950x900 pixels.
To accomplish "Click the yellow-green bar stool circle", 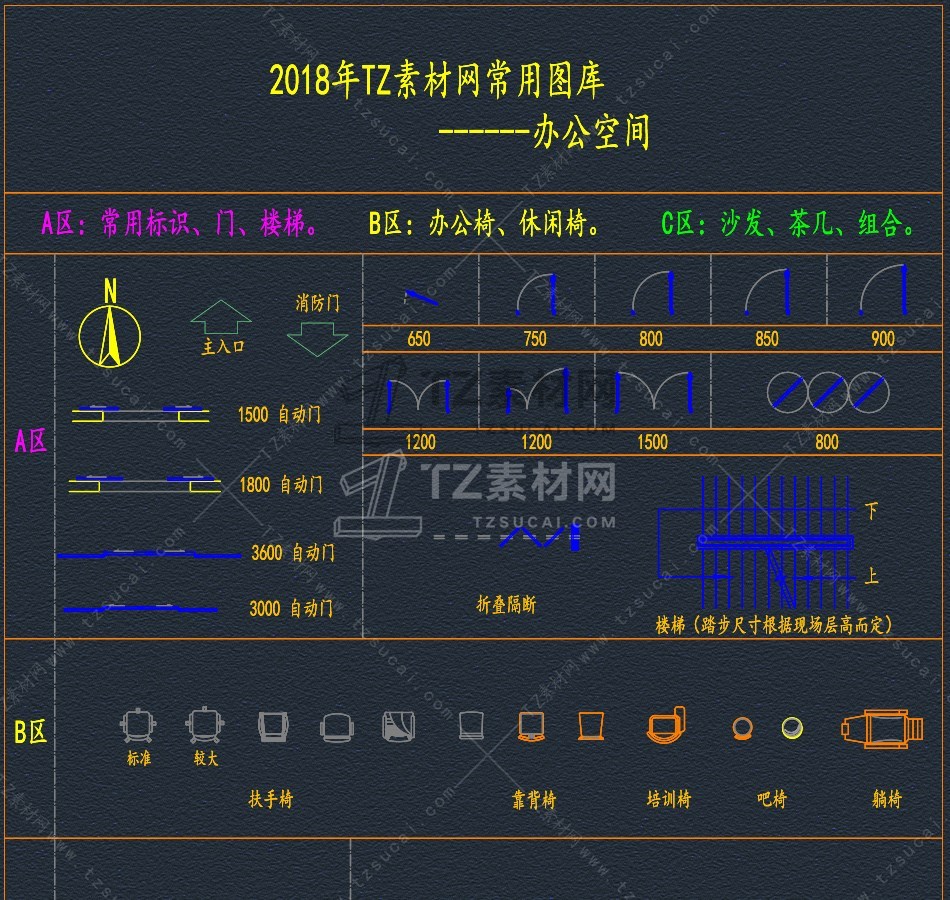I will pos(792,727).
